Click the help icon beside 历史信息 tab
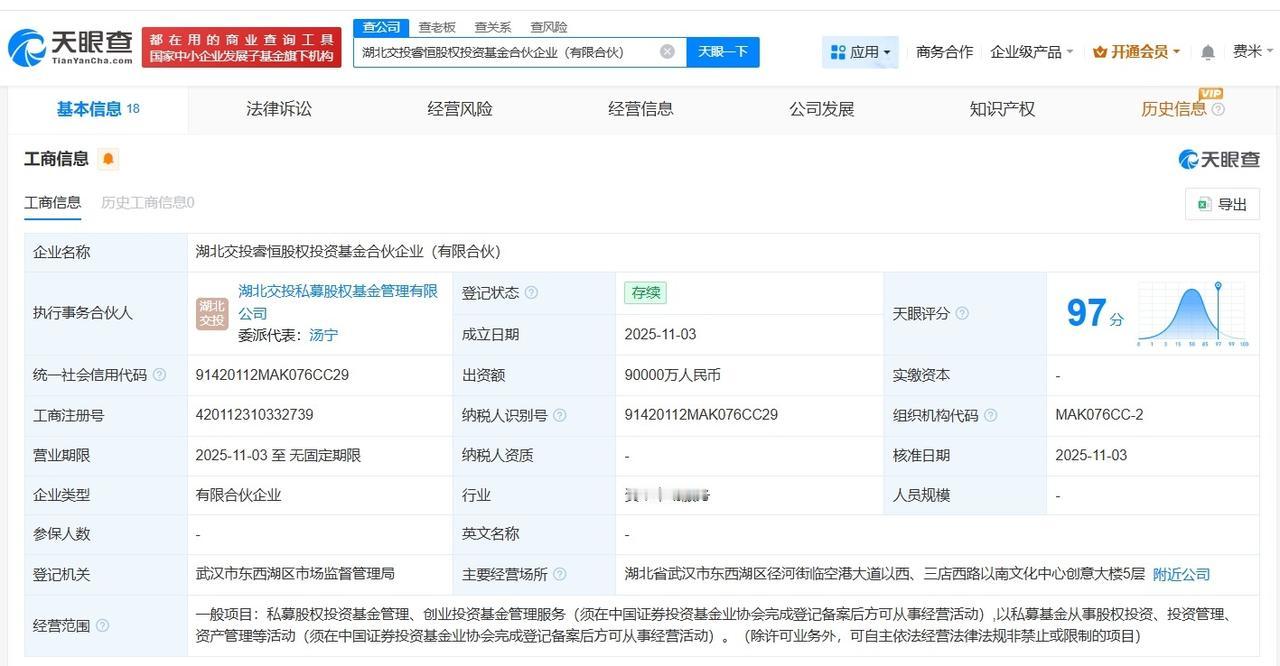This screenshot has width=1280, height=666. pos(1217,110)
